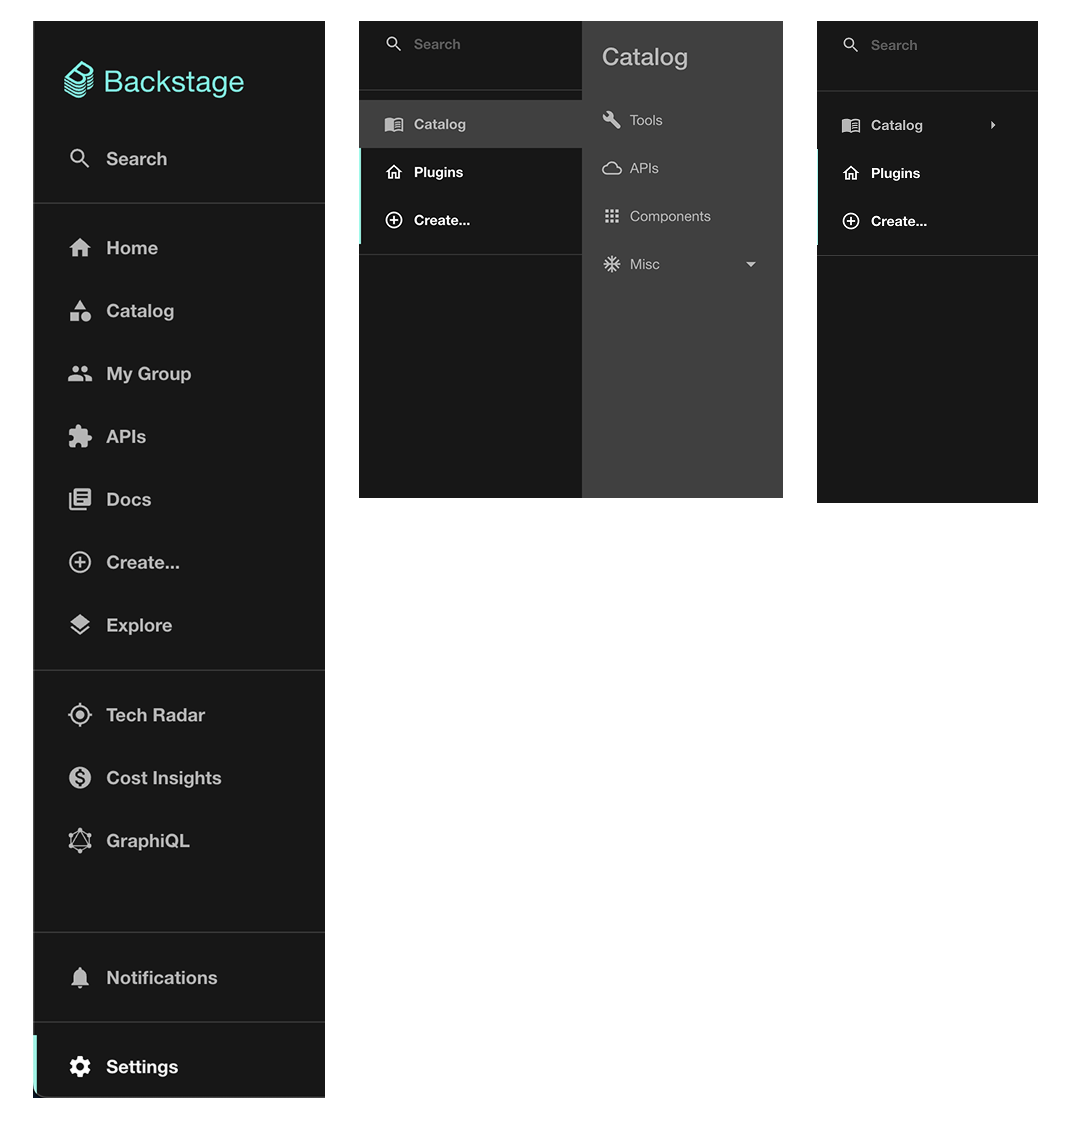The width and height of the screenshot is (1071, 1123).
Task: Open Create... label in the left sidebar
Action: click(143, 562)
